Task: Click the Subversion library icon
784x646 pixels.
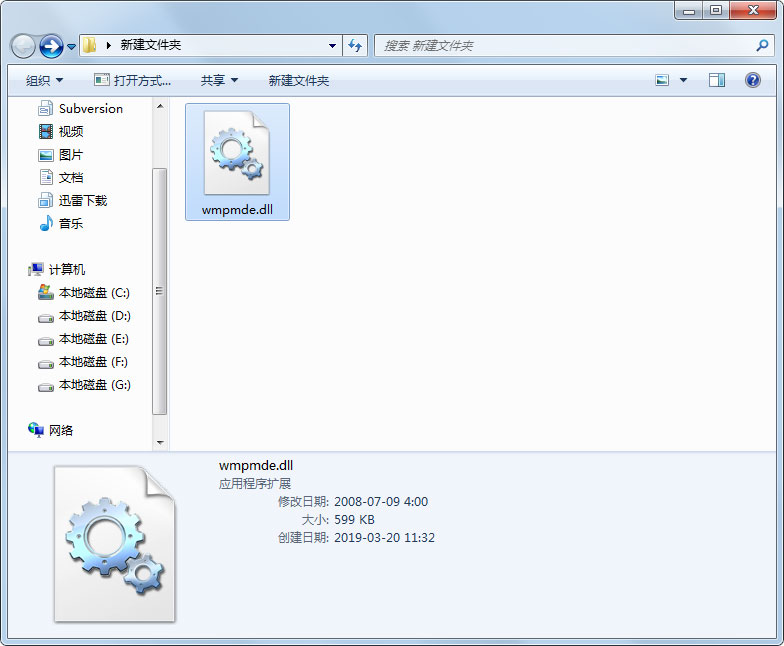Action: (46, 108)
